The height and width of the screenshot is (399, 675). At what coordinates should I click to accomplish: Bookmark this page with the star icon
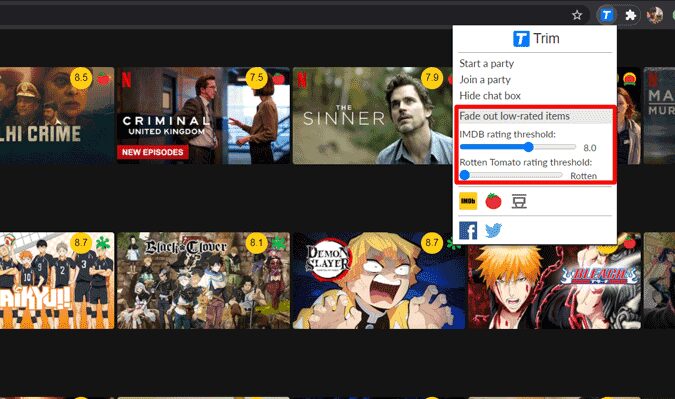(x=577, y=16)
